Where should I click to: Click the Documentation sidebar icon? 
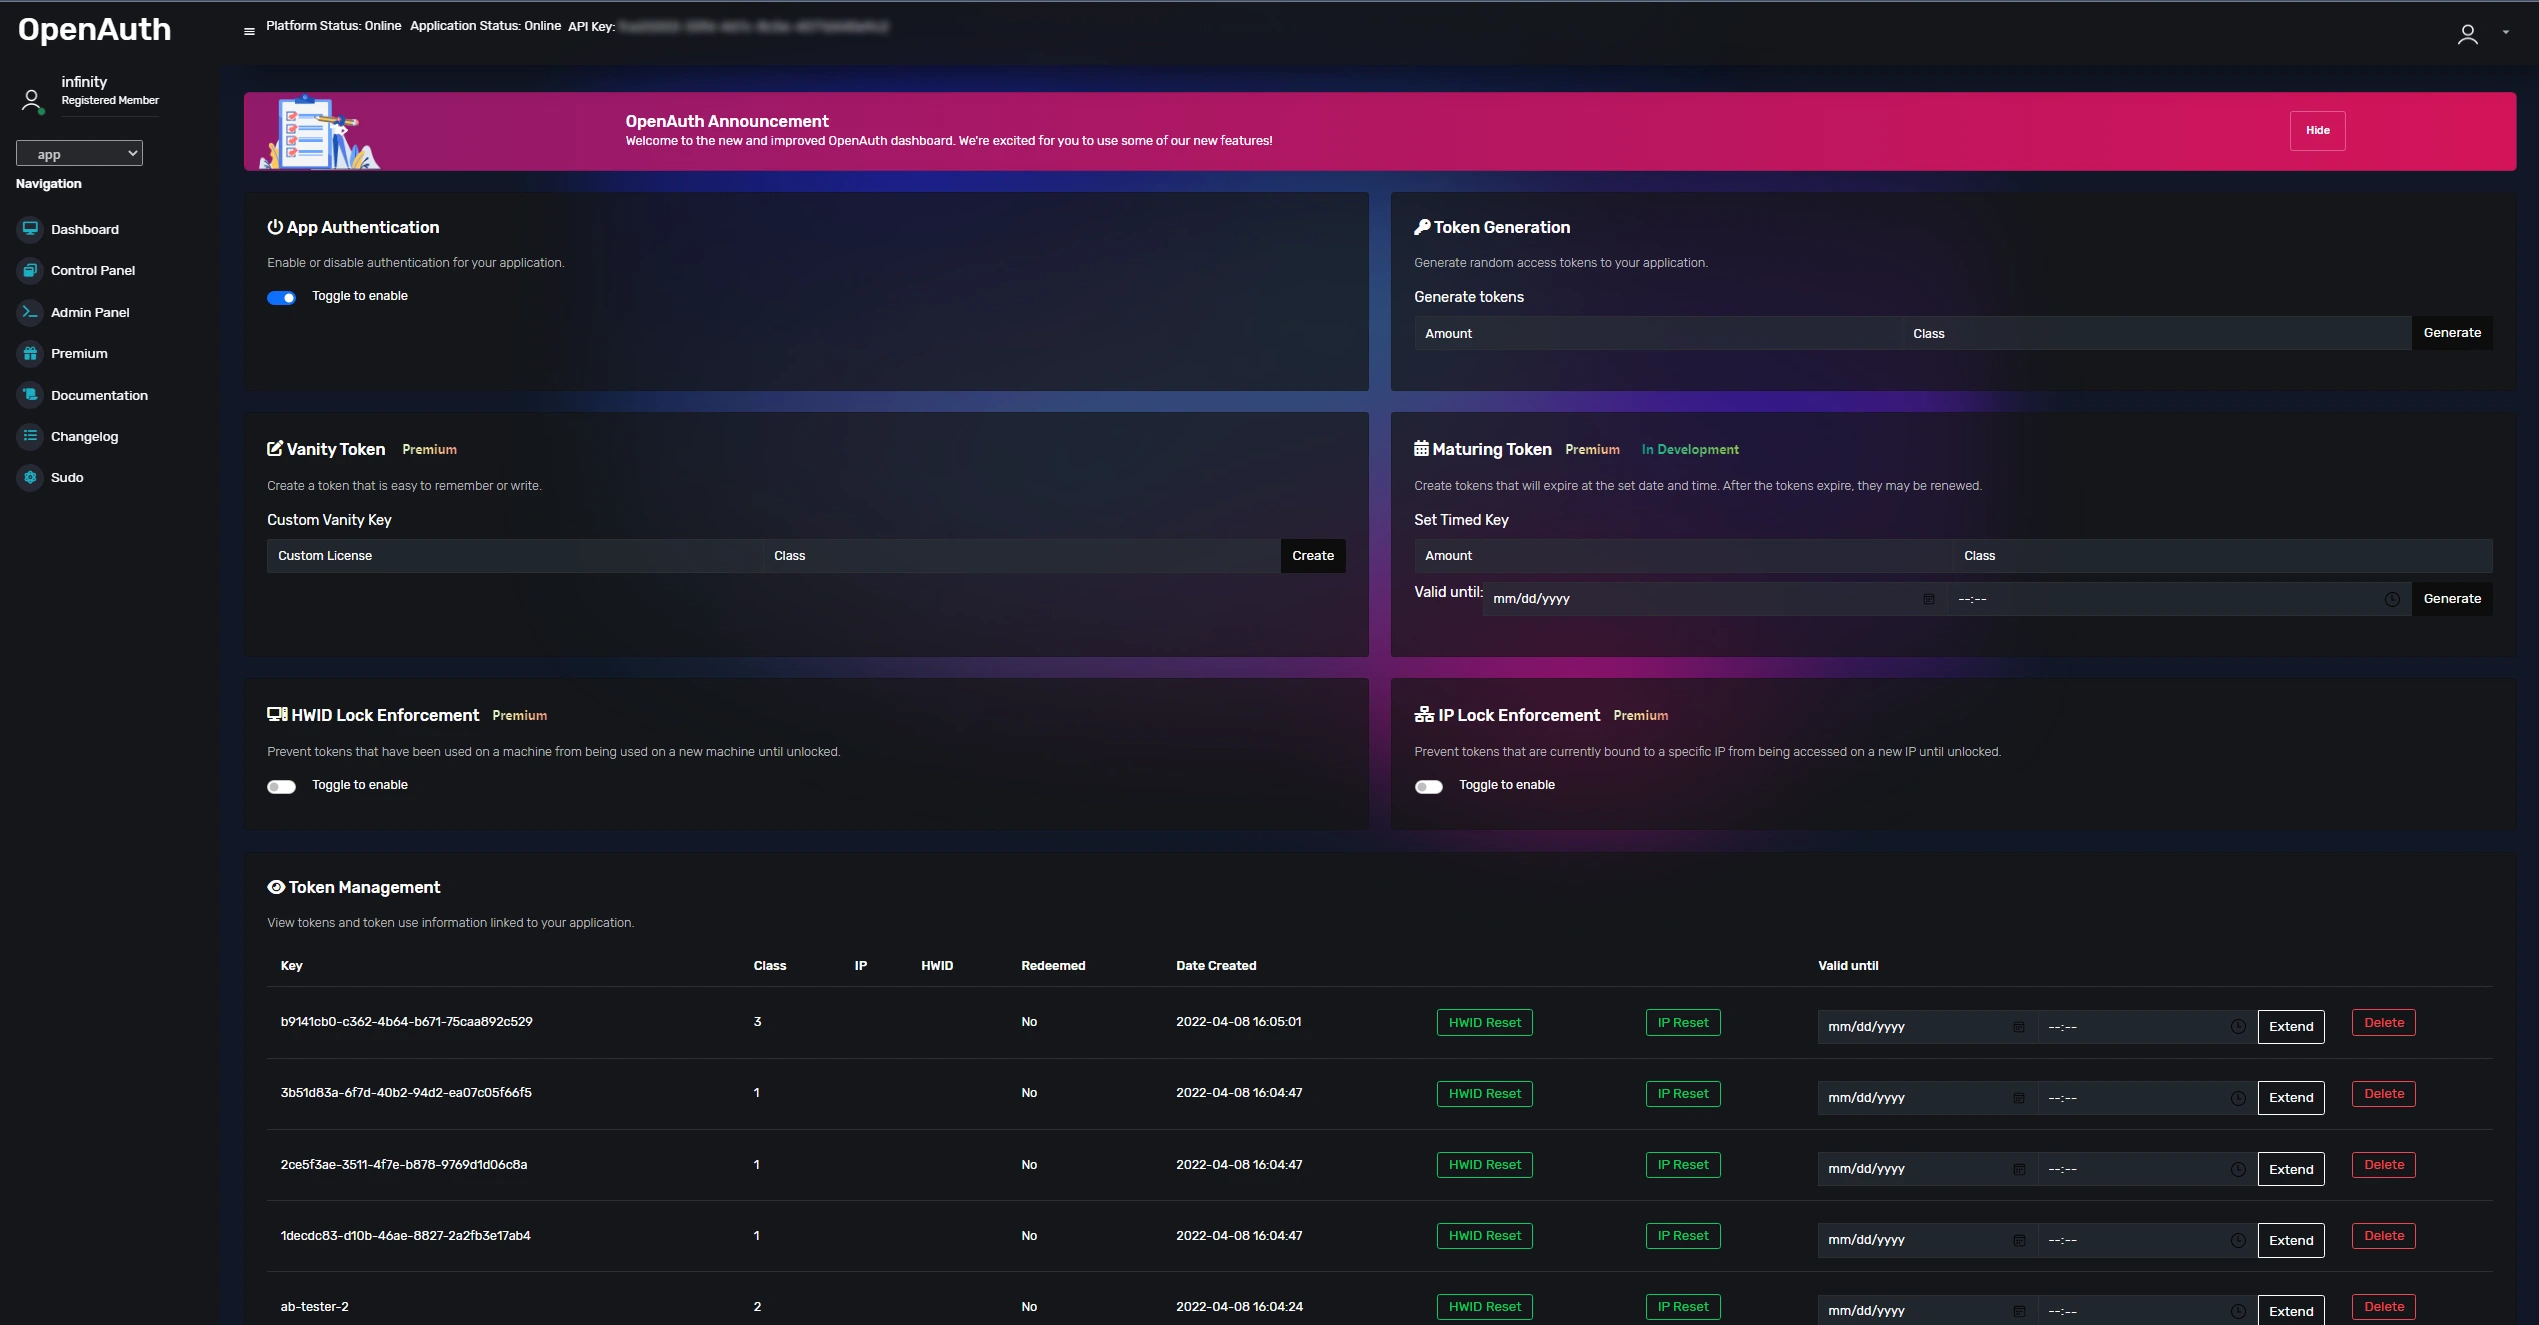click(30, 396)
